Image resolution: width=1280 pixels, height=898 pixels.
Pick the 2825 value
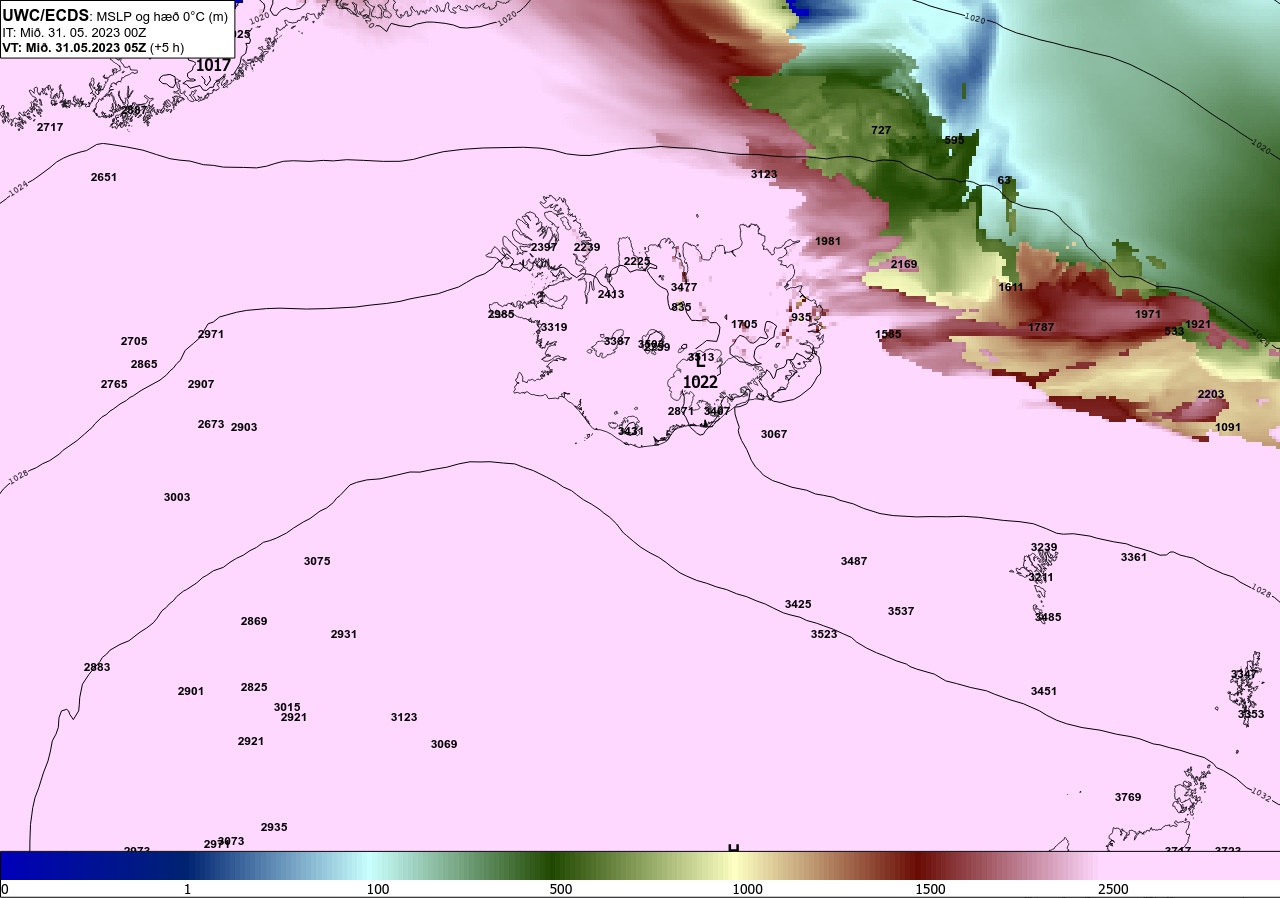(254, 687)
